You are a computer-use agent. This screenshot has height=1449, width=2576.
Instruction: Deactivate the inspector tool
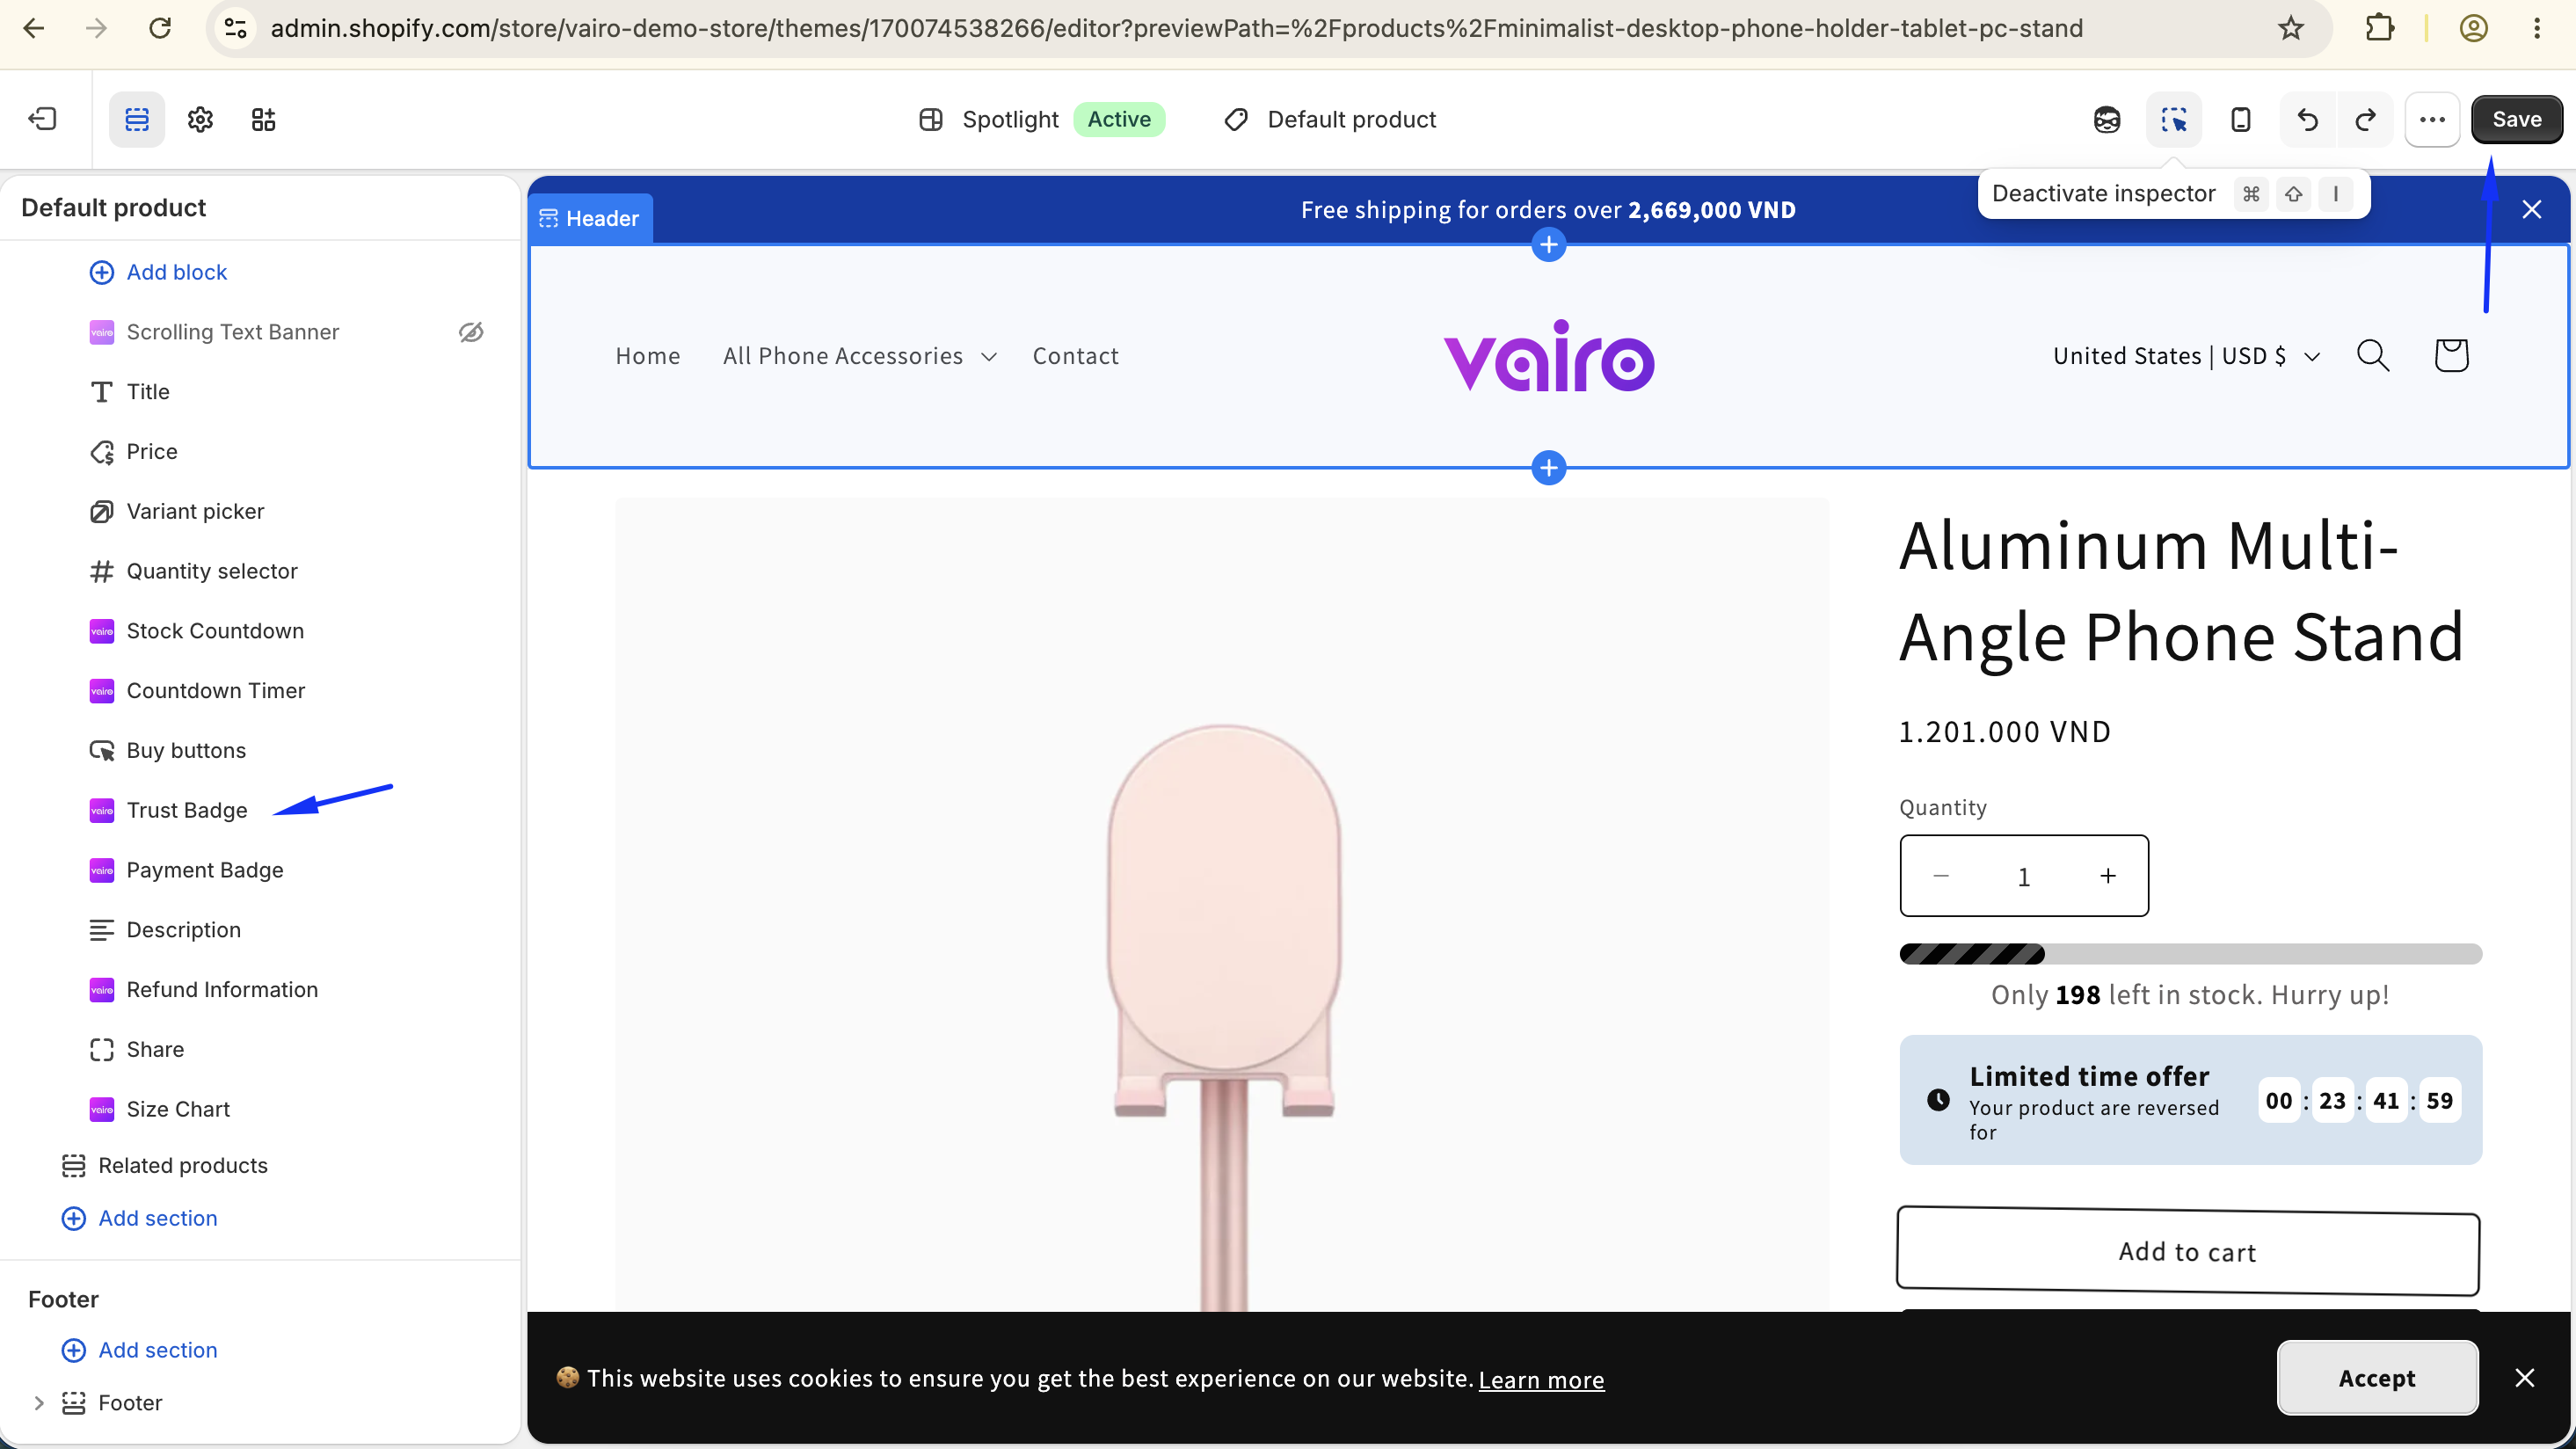coord(2173,119)
